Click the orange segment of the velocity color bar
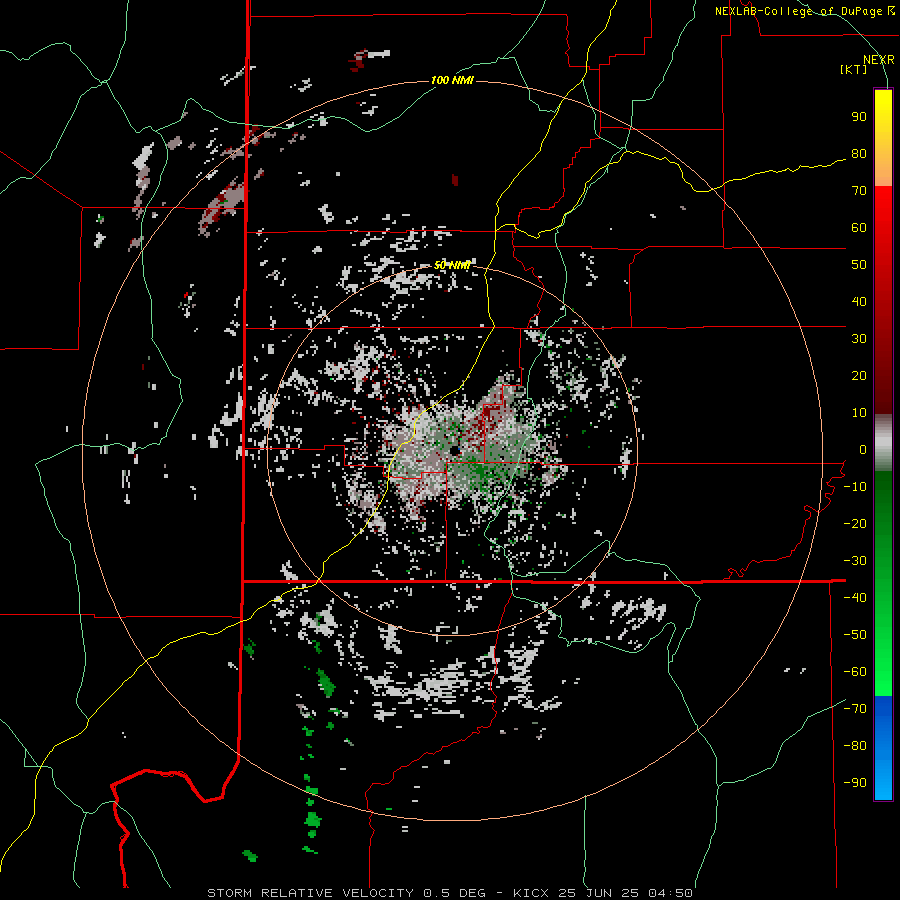Image resolution: width=900 pixels, height=900 pixels. (x=883, y=166)
